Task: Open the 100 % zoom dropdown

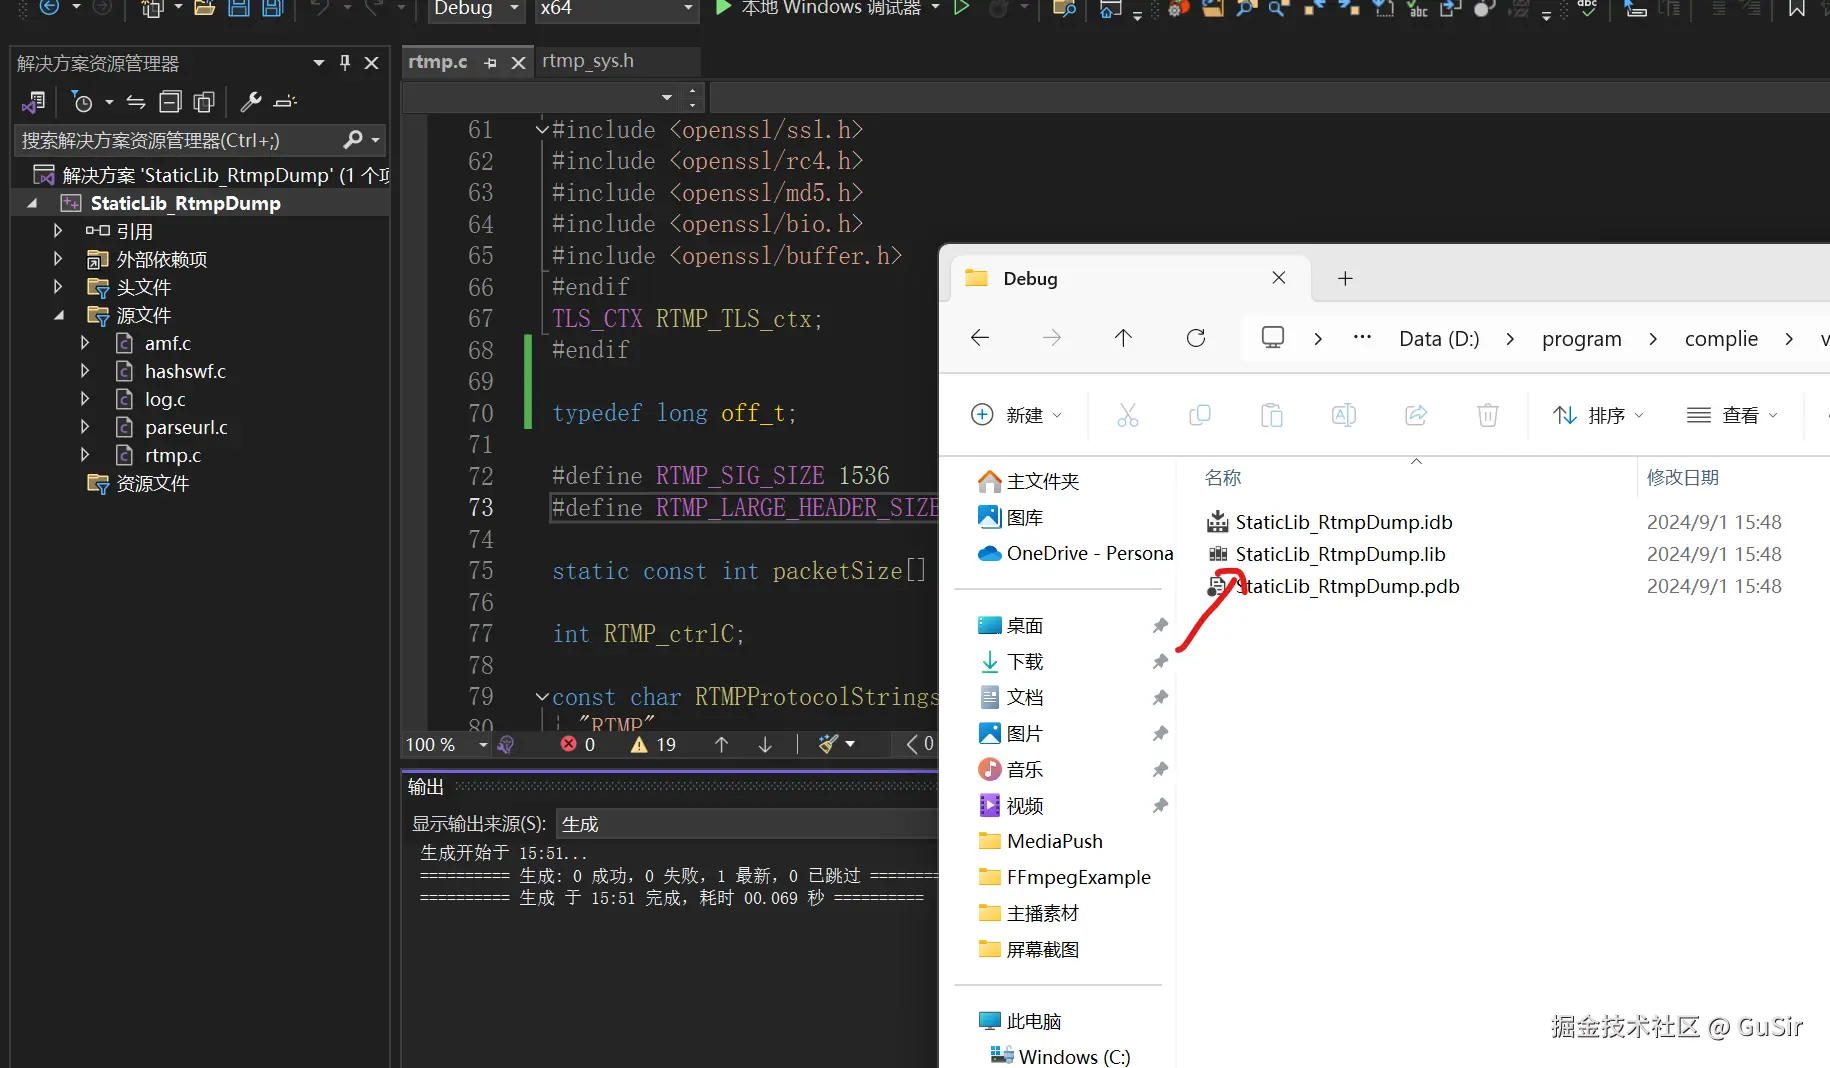Action: pyautogui.click(x=483, y=745)
